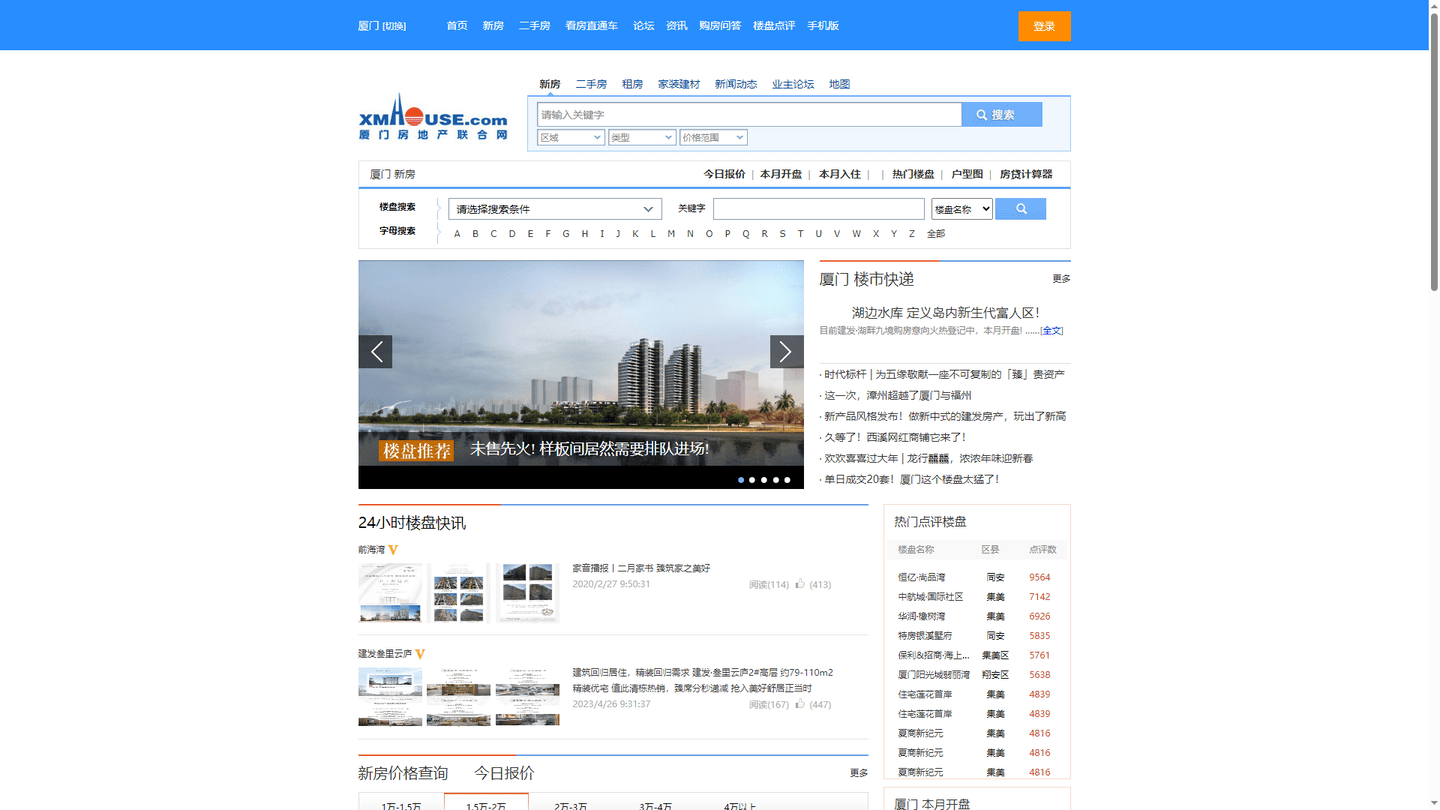Image resolution: width=1440 pixels, height=810 pixels.
Task: Open 特房银溪墅府 in the hot list
Action: point(925,636)
